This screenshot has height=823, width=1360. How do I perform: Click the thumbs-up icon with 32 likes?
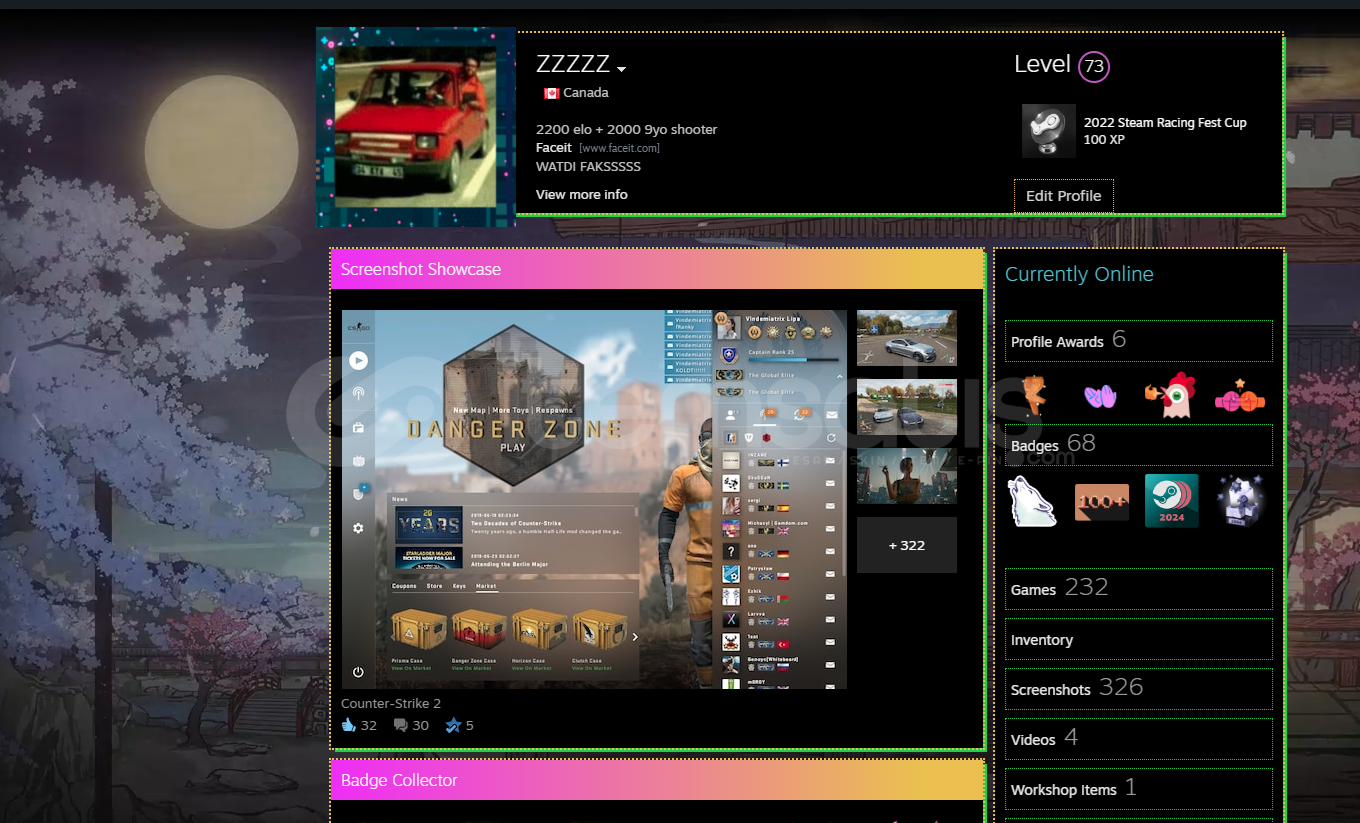[349, 725]
